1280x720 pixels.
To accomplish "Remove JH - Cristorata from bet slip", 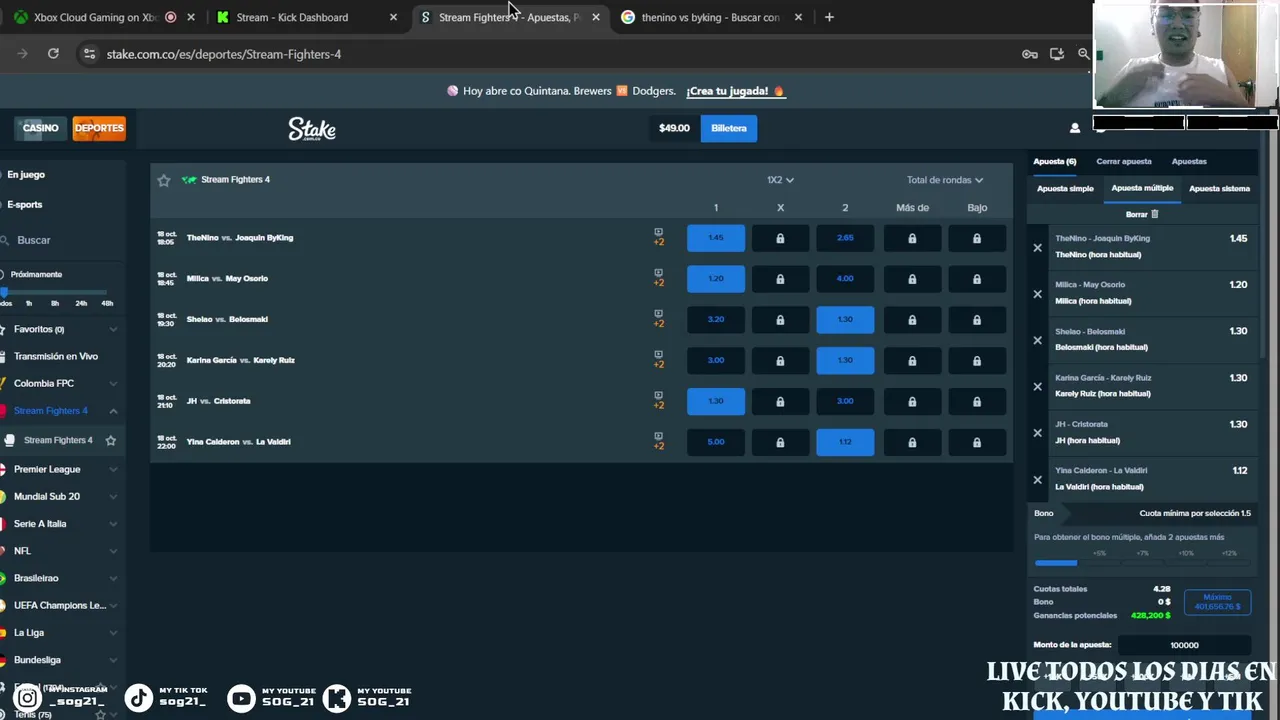I will 1037,433.
